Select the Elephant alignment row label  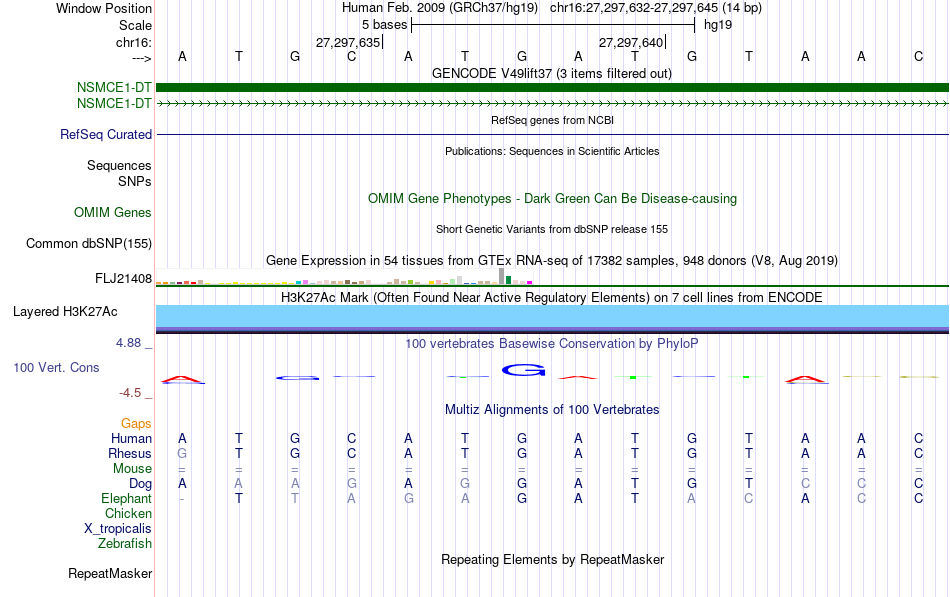click(x=126, y=498)
